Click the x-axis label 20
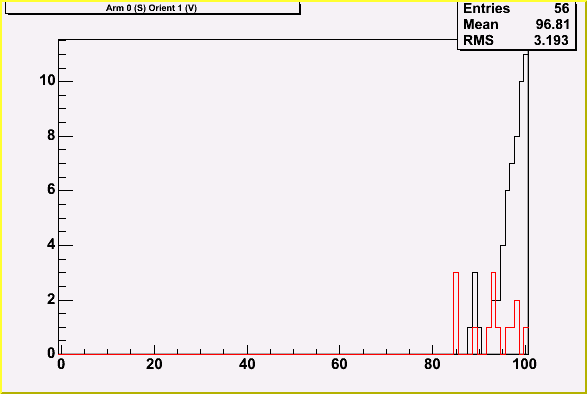The width and height of the screenshot is (587, 394). [154, 364]
